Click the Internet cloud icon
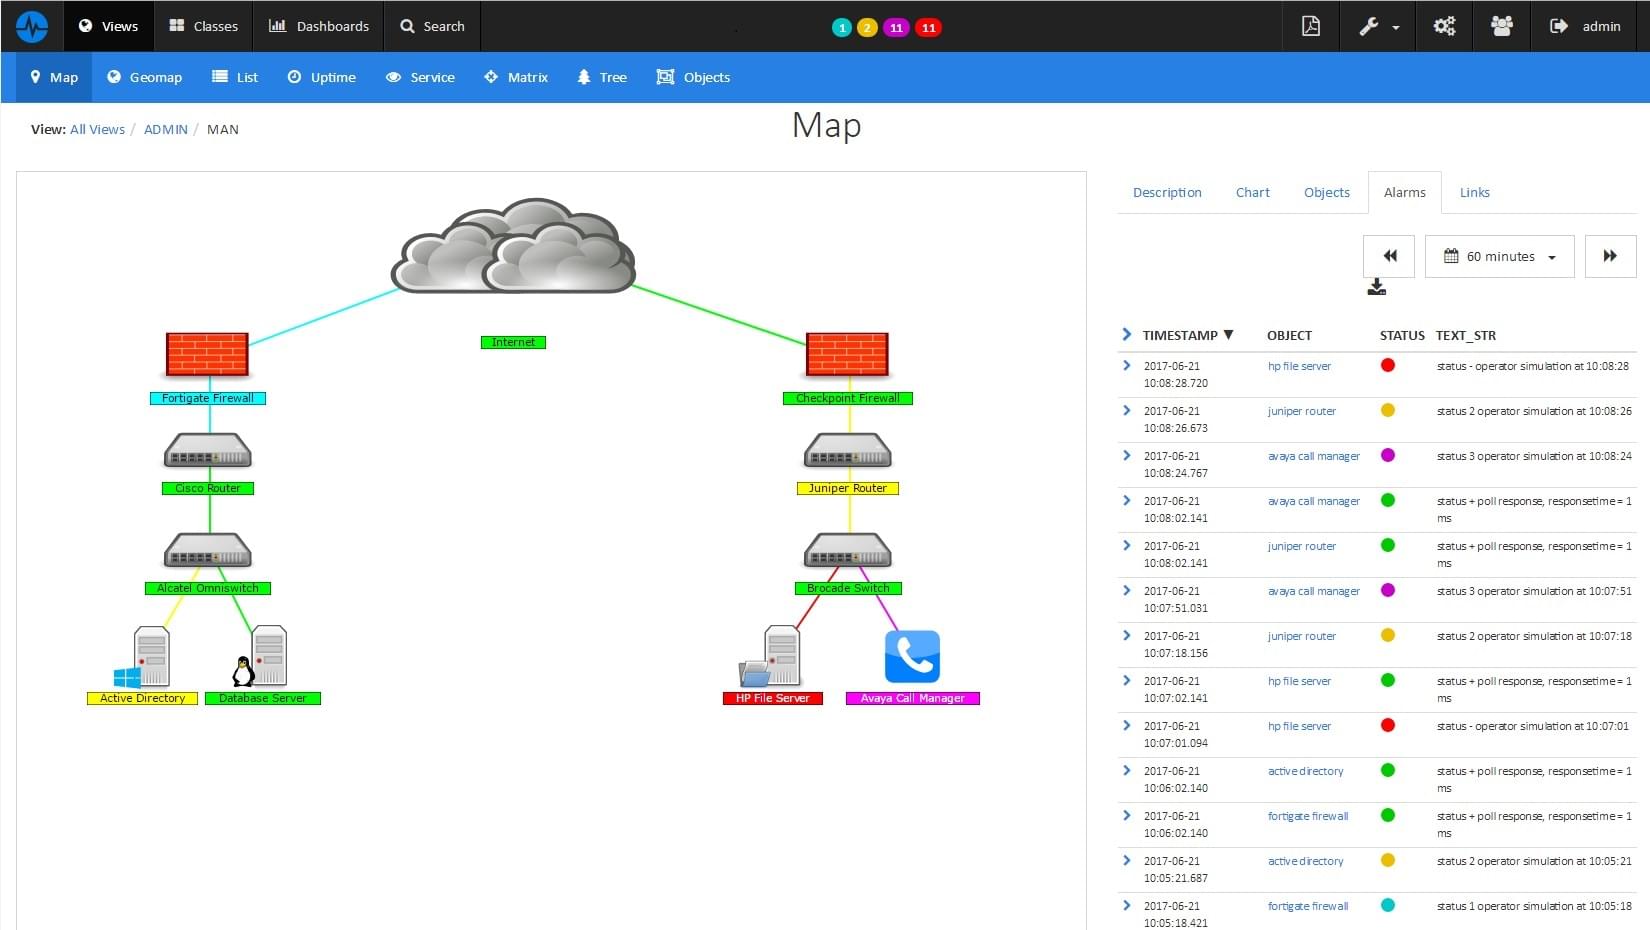This screenshot has height=930, width=1650. [x=513, y=245]
